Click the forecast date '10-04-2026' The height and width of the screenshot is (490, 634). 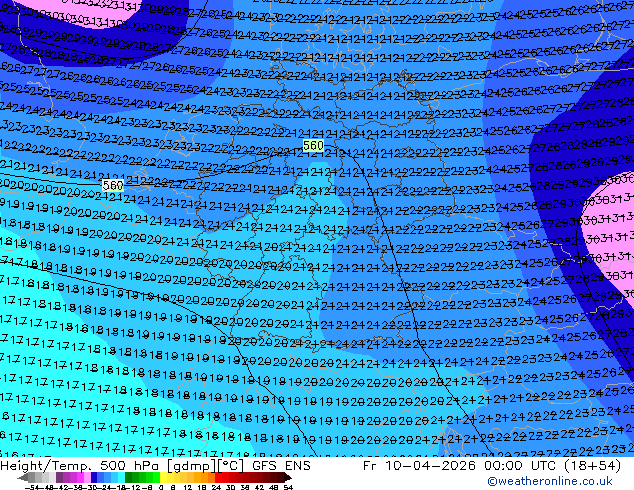(430, 465)
